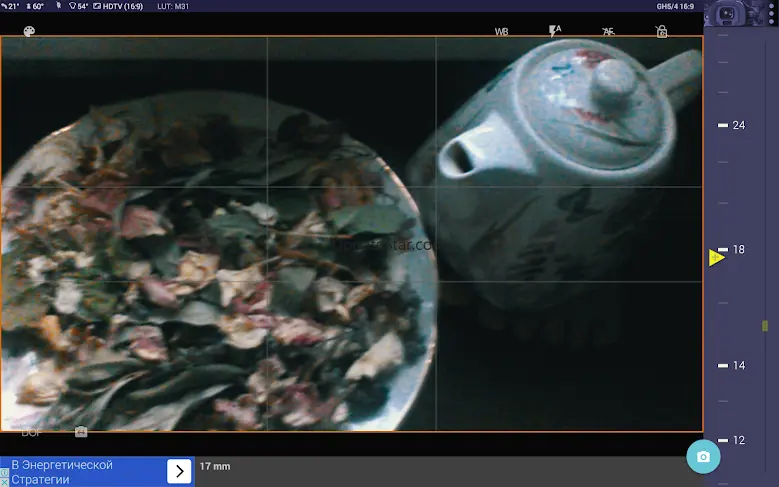Click the 60° vertical angle indicator
Image resolution: width=779 pixels, height=487 pixels.
(x=35, y=6)
